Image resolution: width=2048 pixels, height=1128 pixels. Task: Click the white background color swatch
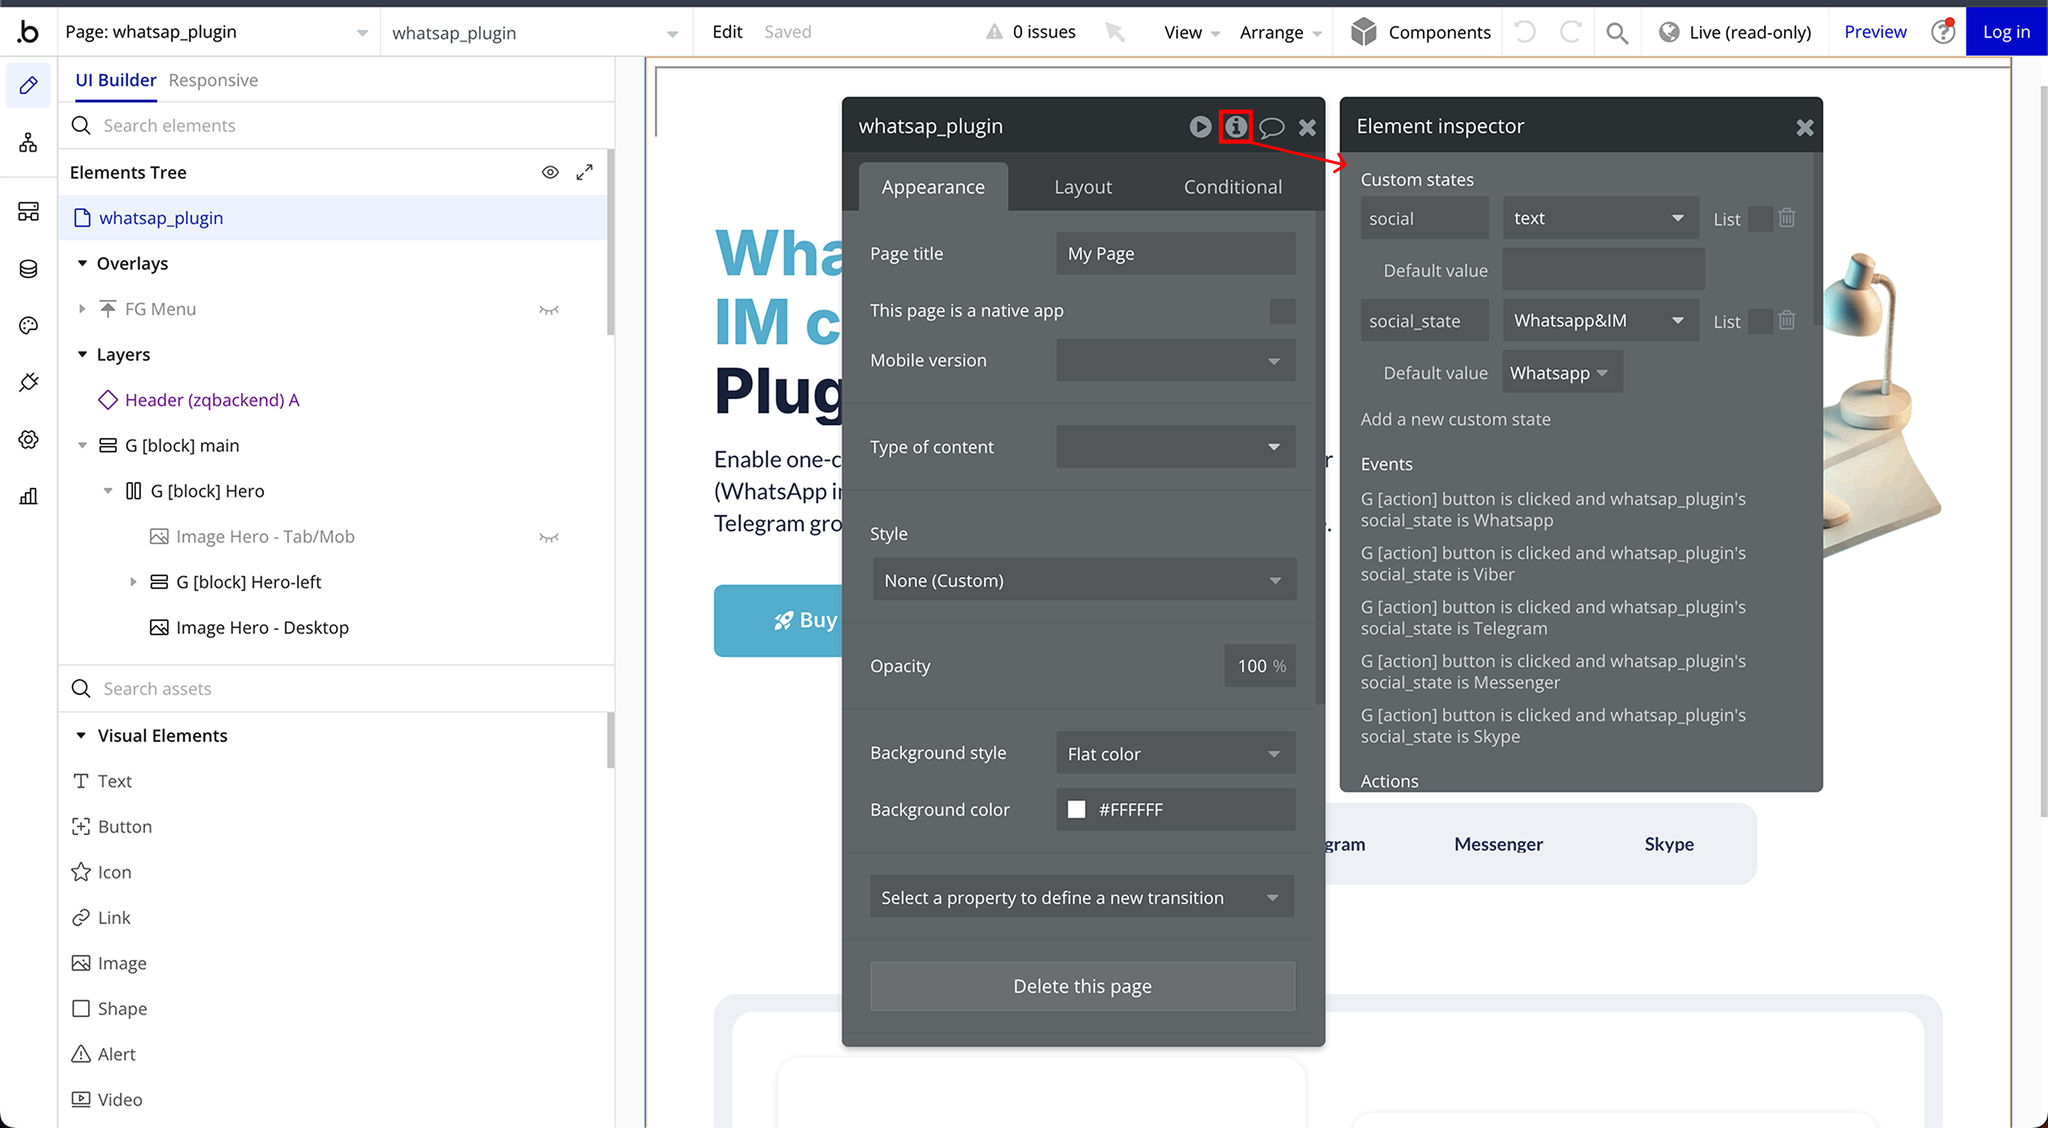[x=1077, y=810]
